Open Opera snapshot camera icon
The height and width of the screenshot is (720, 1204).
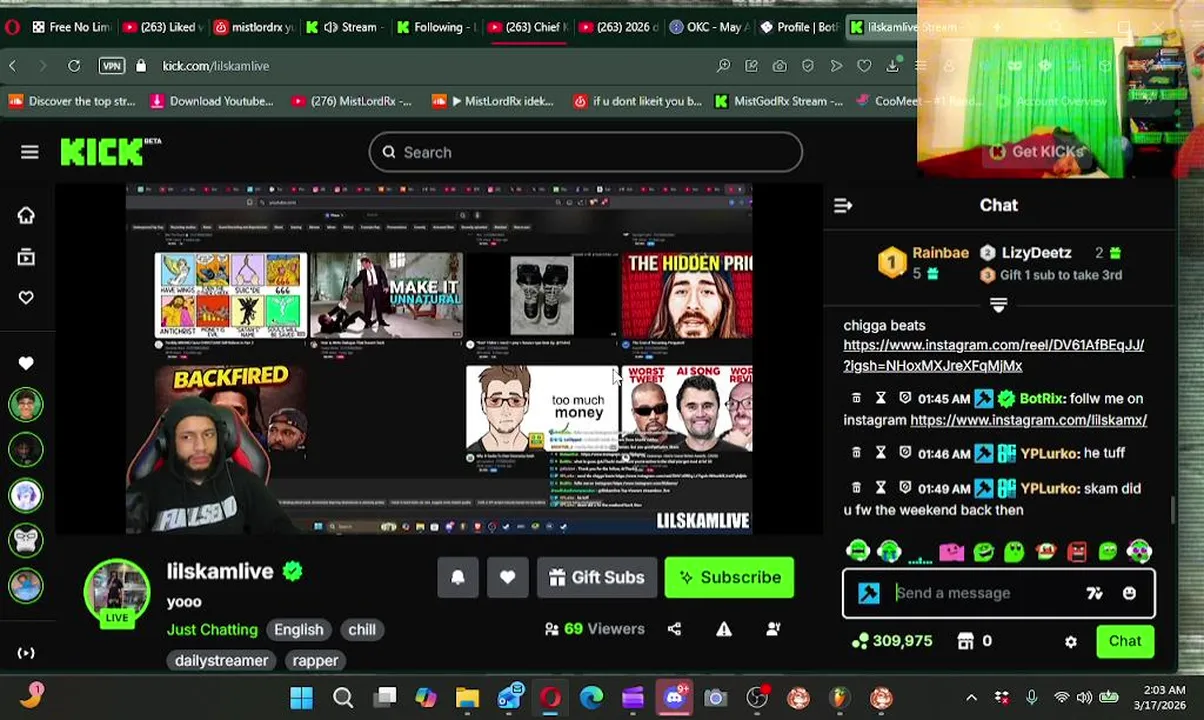coord(779,66)
